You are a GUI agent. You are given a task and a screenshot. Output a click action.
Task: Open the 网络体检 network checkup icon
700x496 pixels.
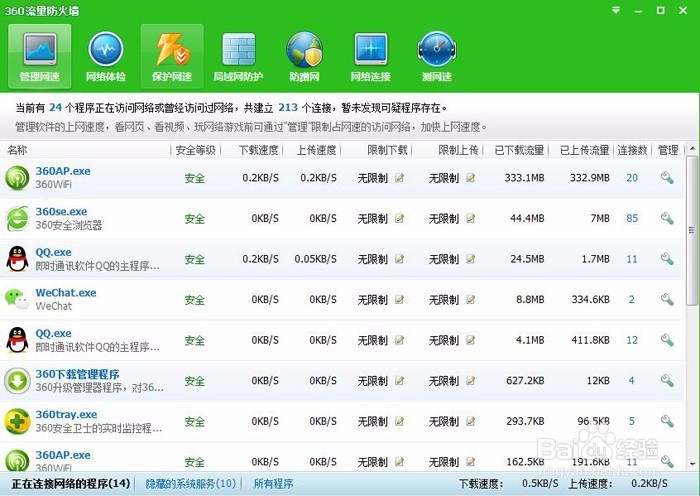pyautogui.click(x=106, y=56)
